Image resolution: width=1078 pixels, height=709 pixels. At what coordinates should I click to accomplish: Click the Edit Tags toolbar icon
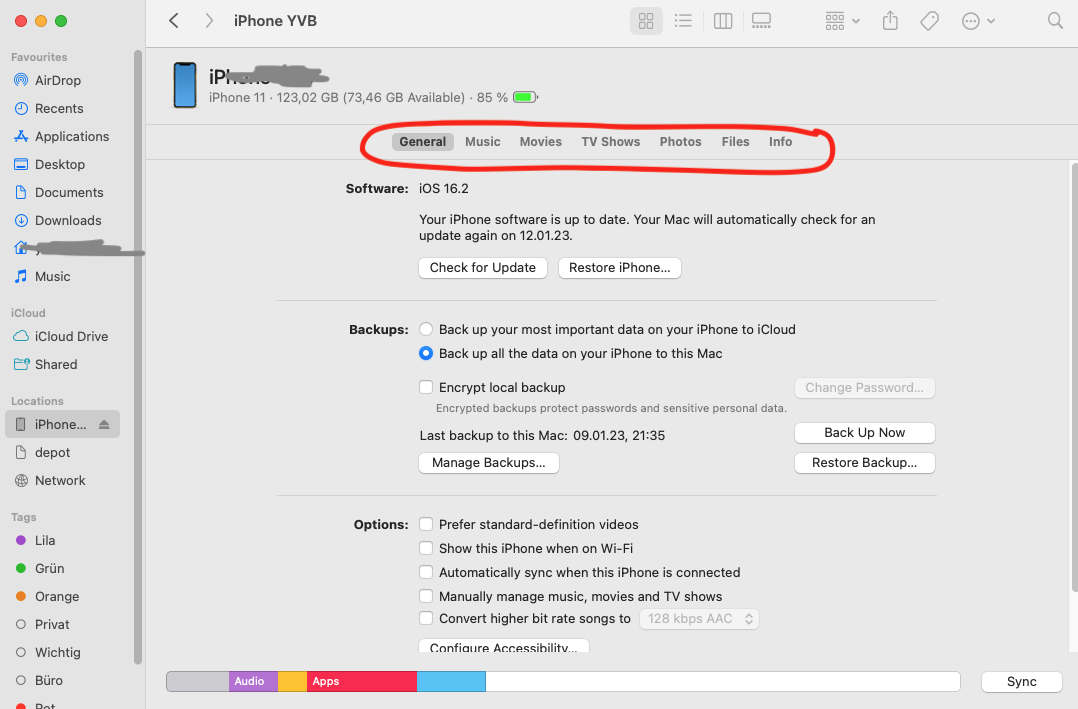930,21
